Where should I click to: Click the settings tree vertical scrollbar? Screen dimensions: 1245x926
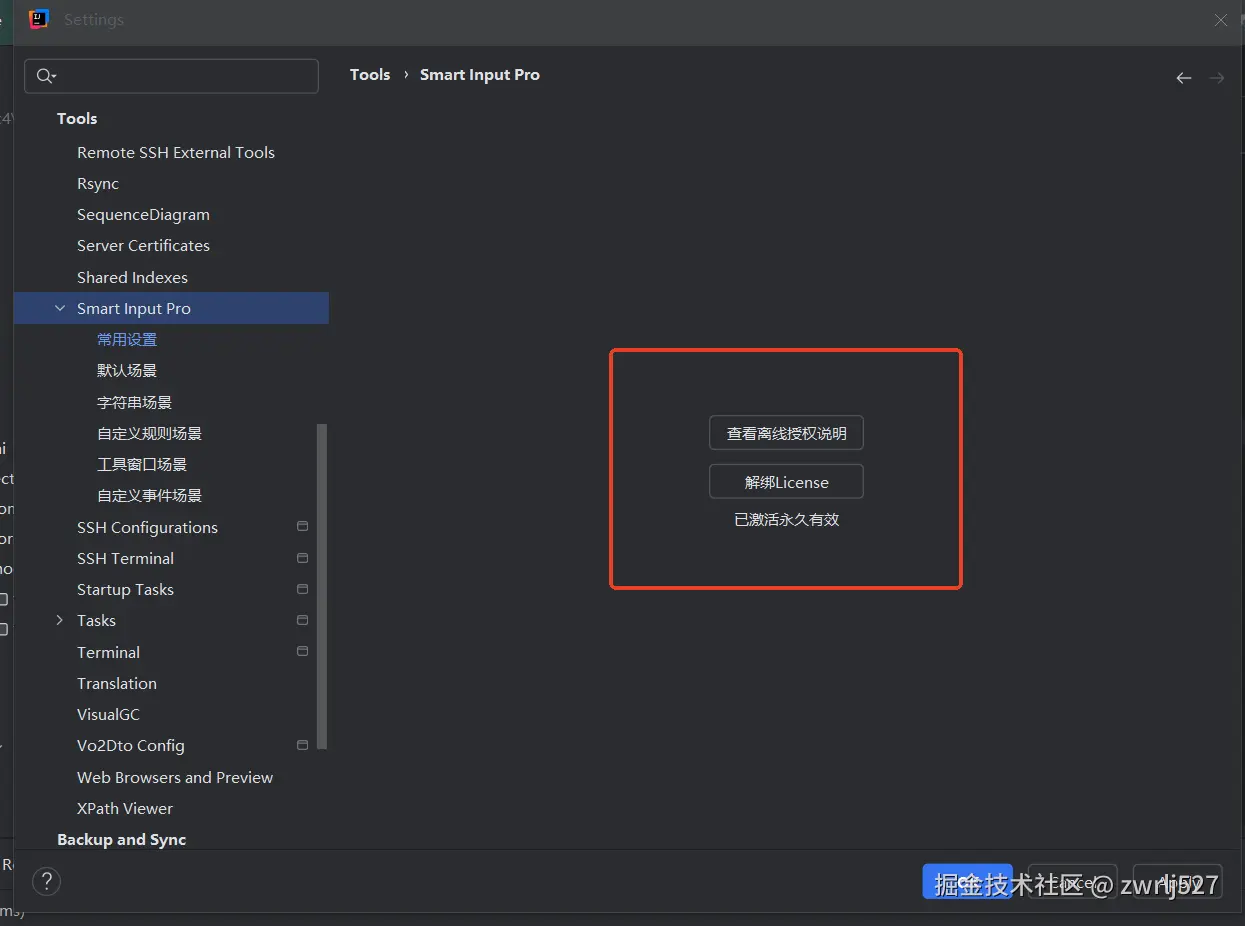pos(322,587)
